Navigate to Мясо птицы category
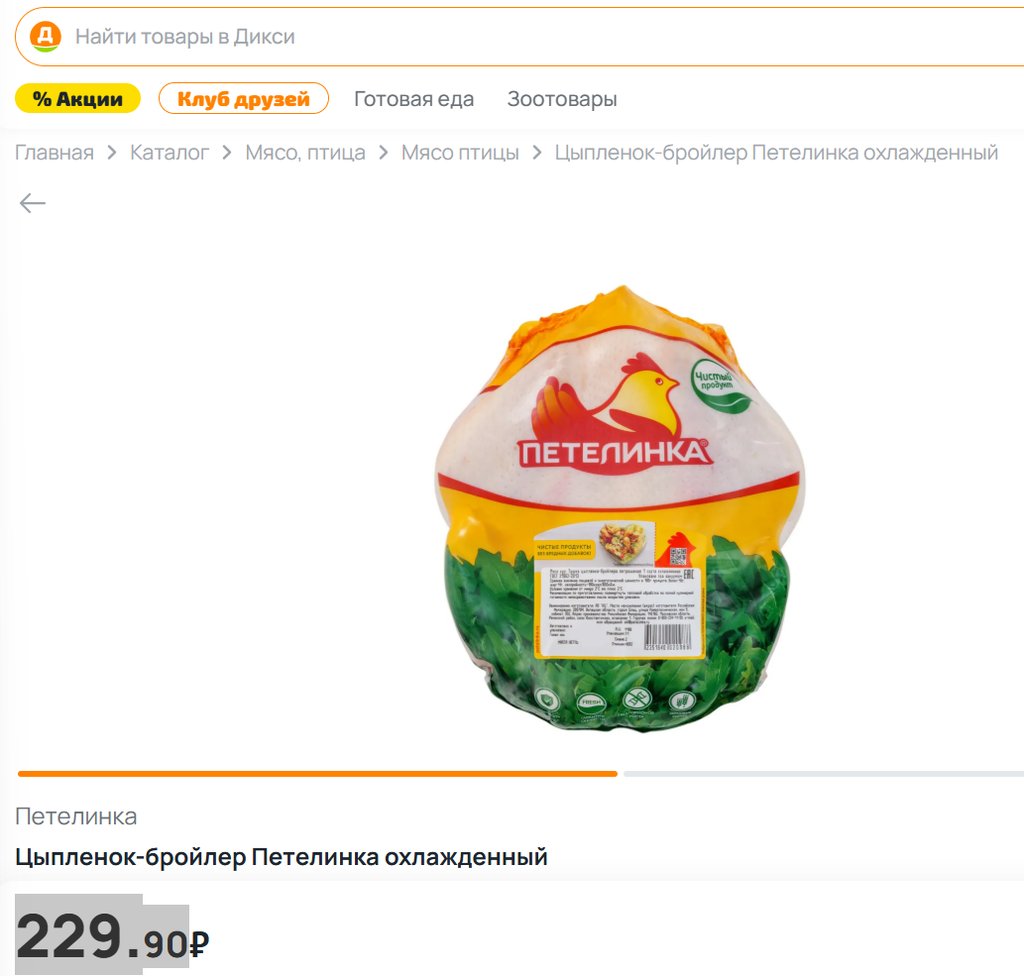This screenshot has width=1024, height=976. 460,153
